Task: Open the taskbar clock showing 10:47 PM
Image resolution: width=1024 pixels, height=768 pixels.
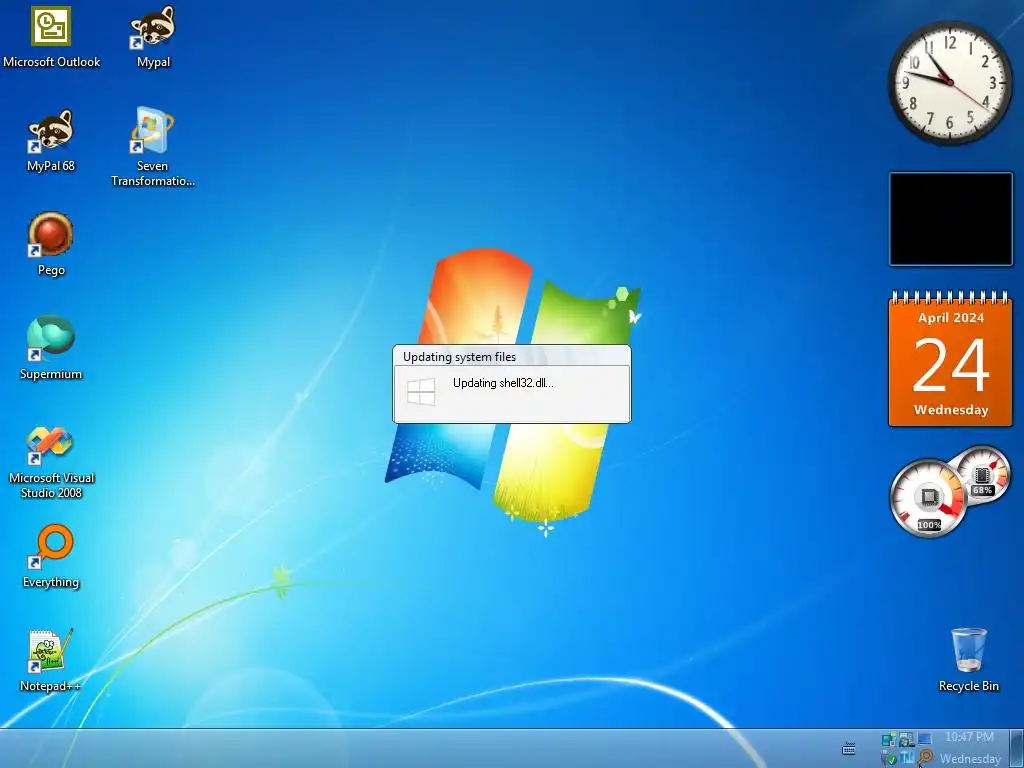Action: click(970, 748)
